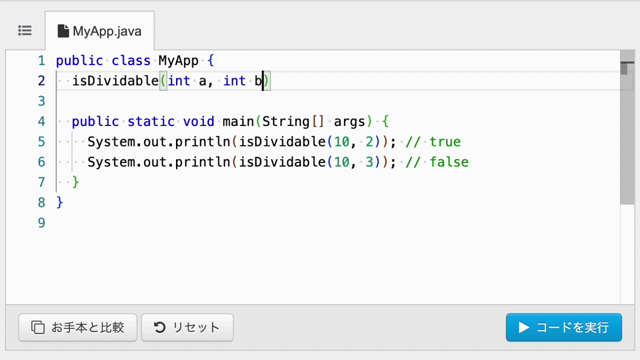Click the // false comment on line 6
Viewport: 640px width, 360px height.
437,162
